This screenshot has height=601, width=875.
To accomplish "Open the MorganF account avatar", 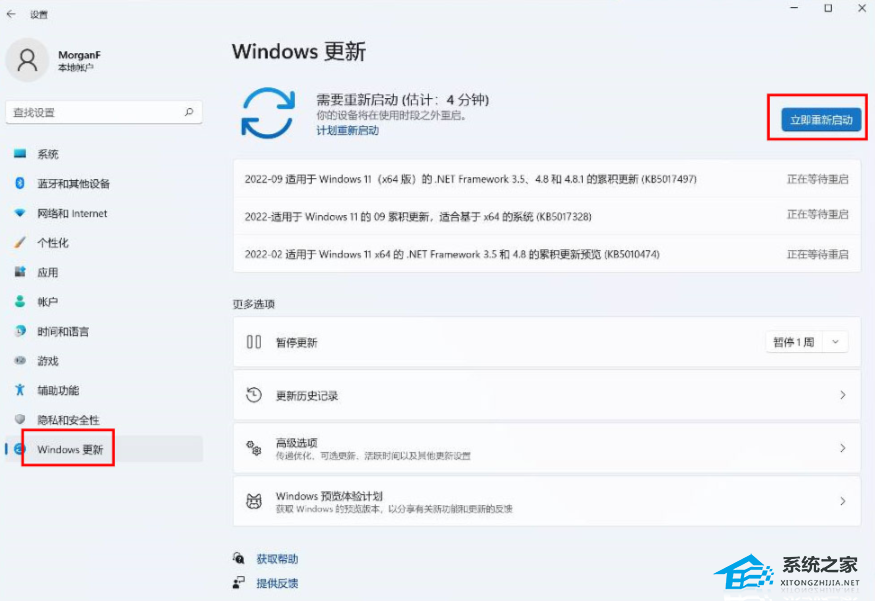I will [x=27, y=60].
